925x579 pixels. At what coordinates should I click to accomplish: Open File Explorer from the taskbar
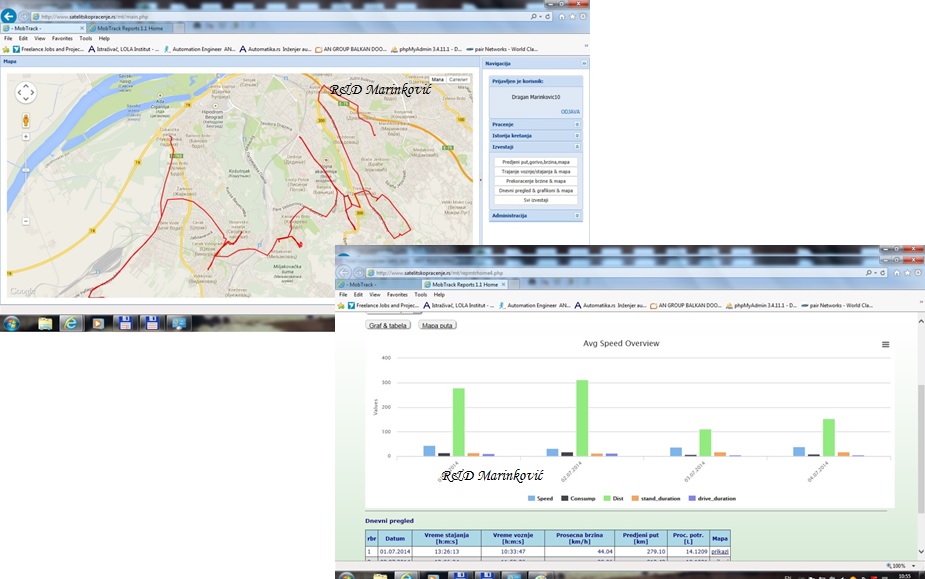pos(45,323)
